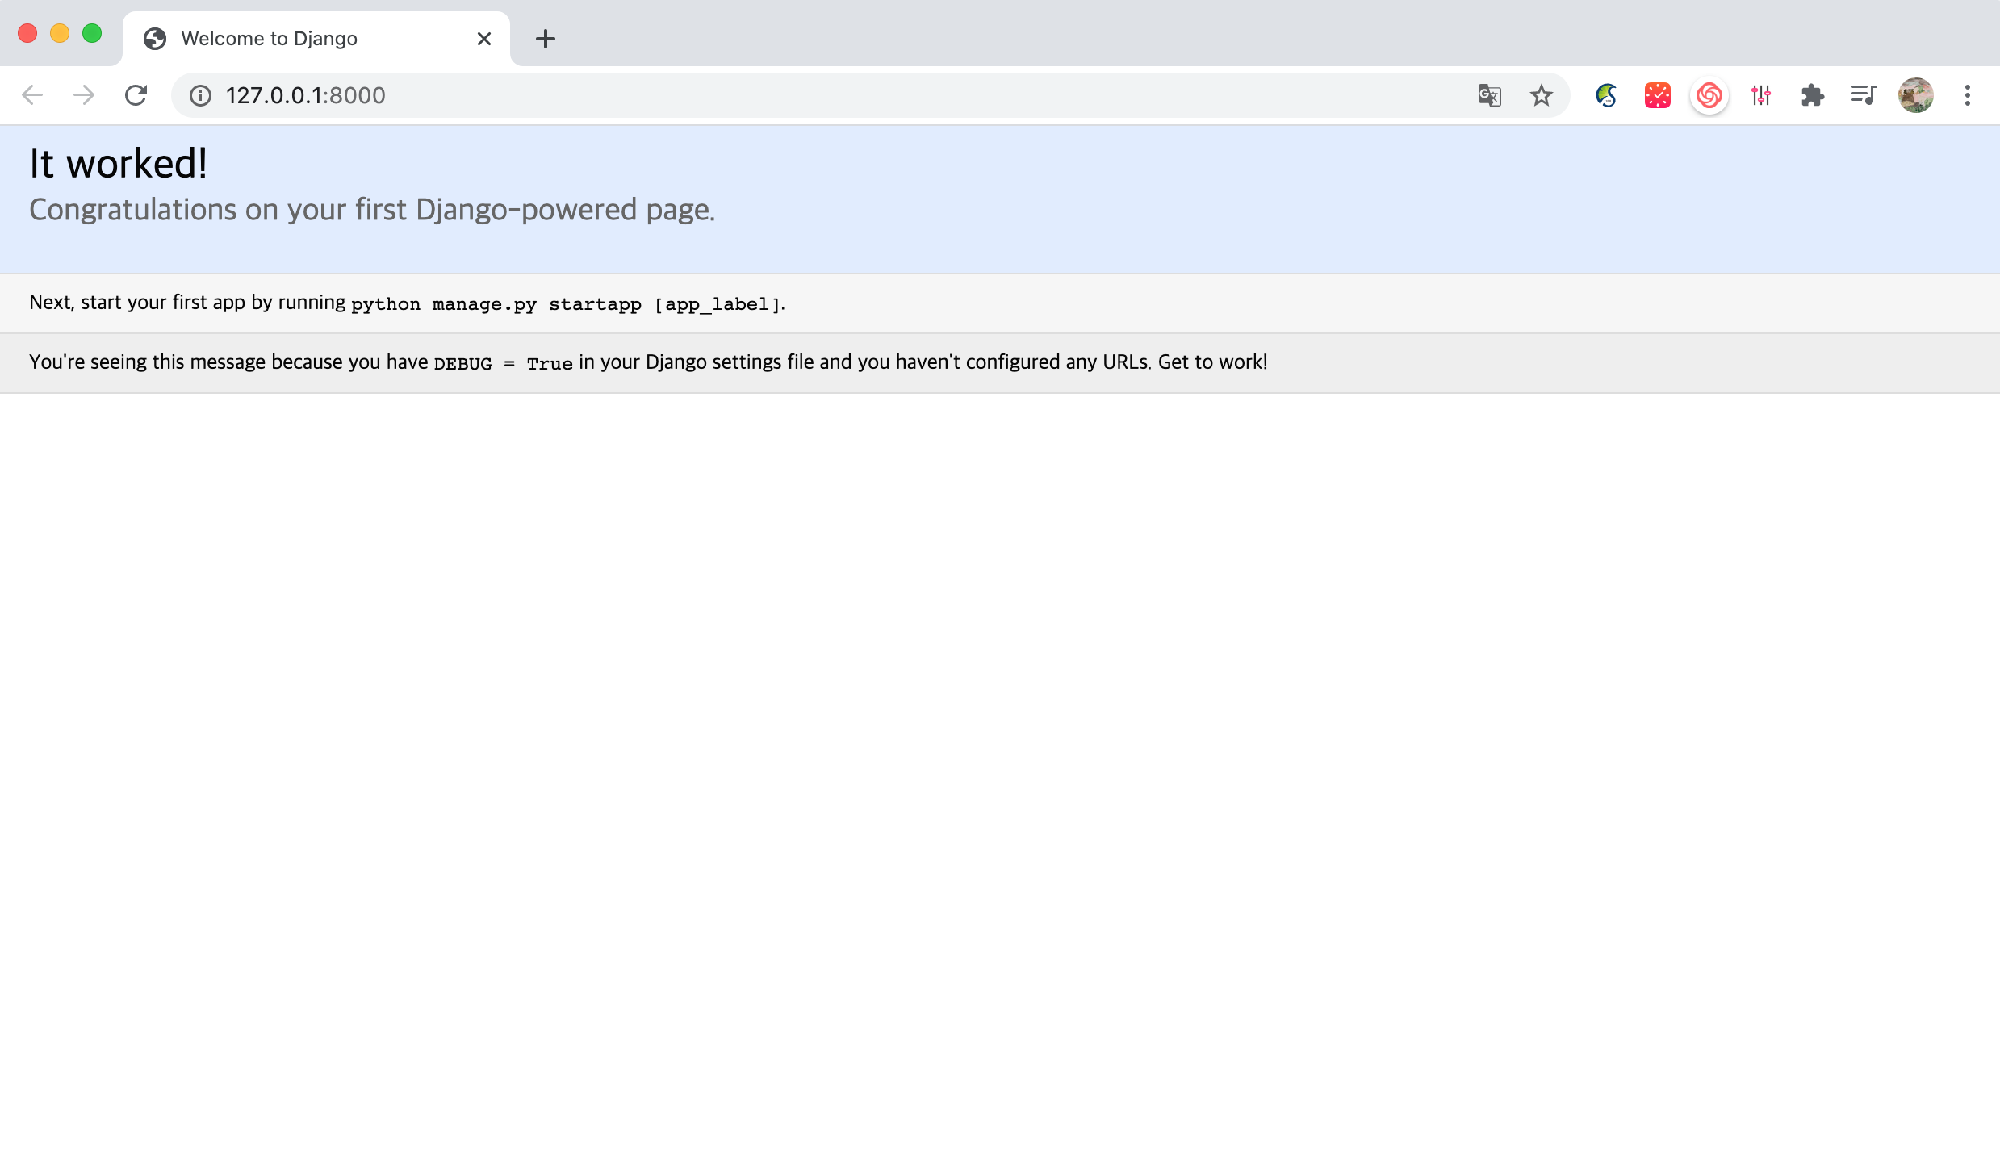Open the green and blue S extension
Viewport: 2000px width, 1162px height.
pos(1606,95)
